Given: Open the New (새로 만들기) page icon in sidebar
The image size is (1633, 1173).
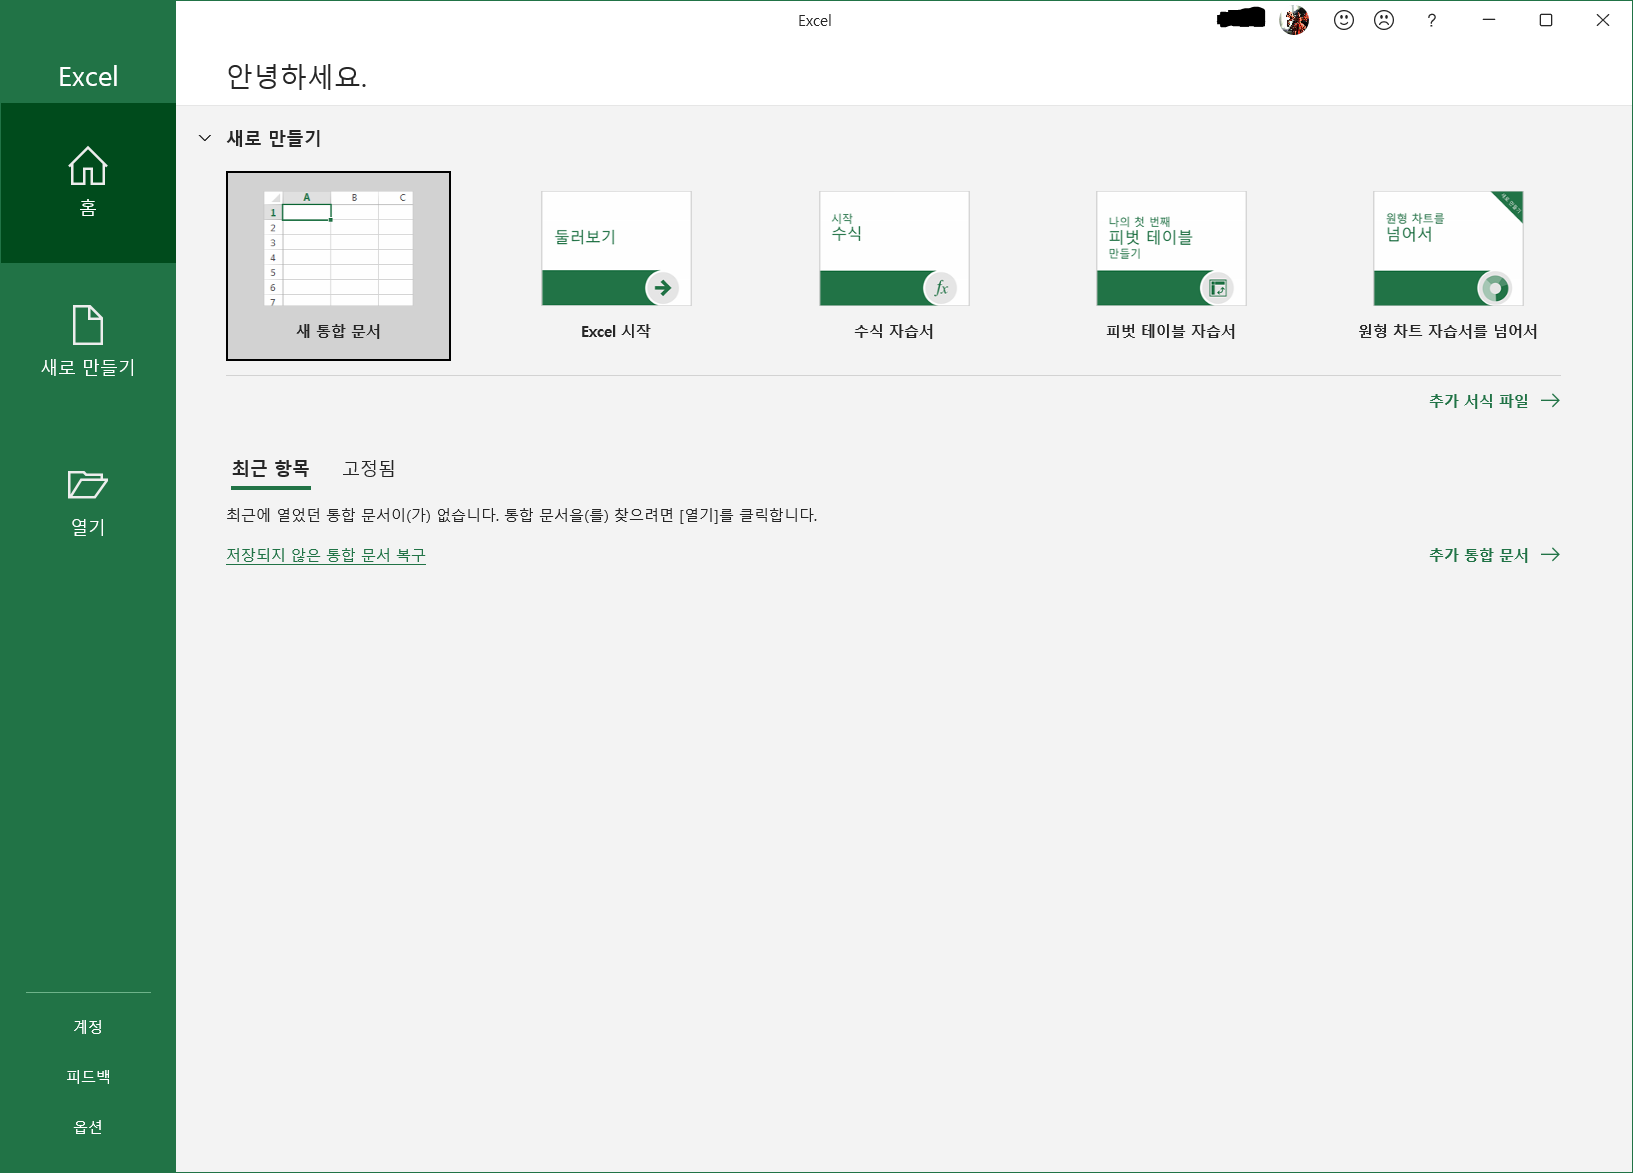Looking at the screenshot, I should click(x=88, y=325).
